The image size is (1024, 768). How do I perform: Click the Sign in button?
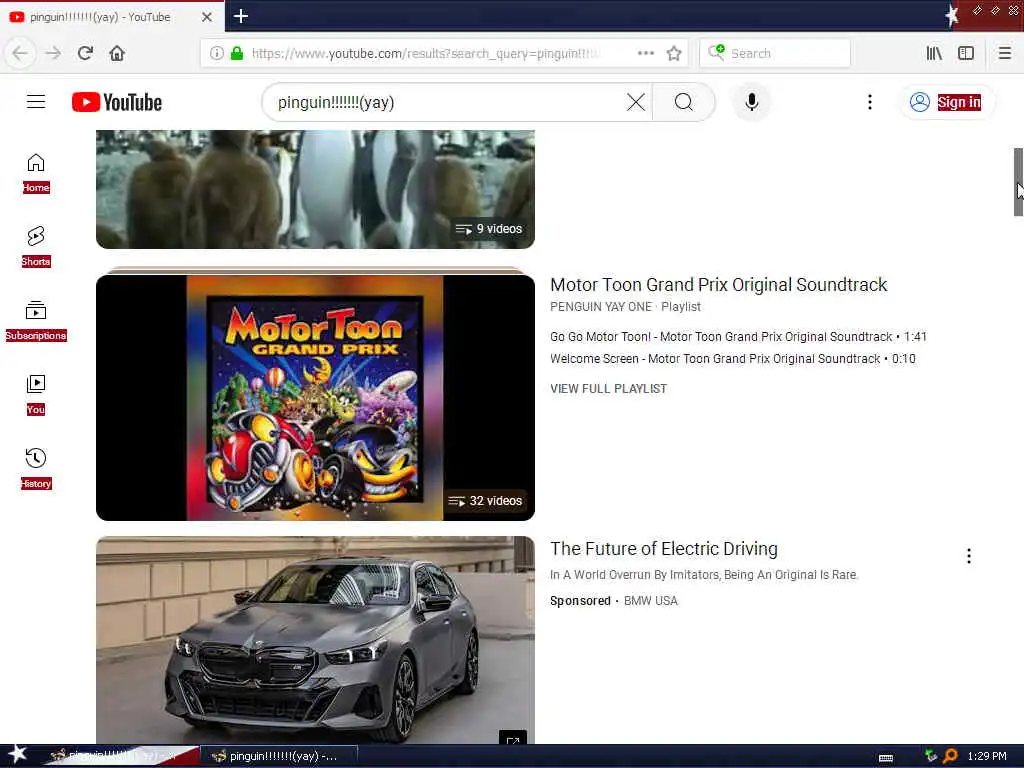click(947, 102)
